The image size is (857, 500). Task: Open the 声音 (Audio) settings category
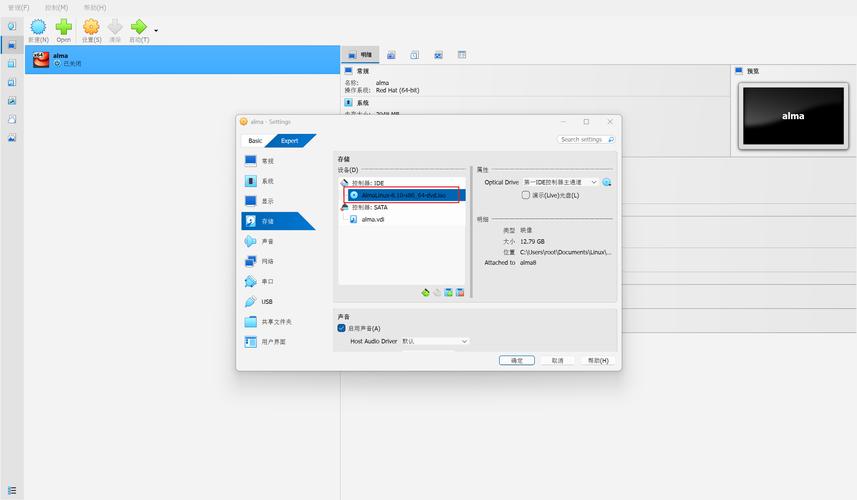267,241
